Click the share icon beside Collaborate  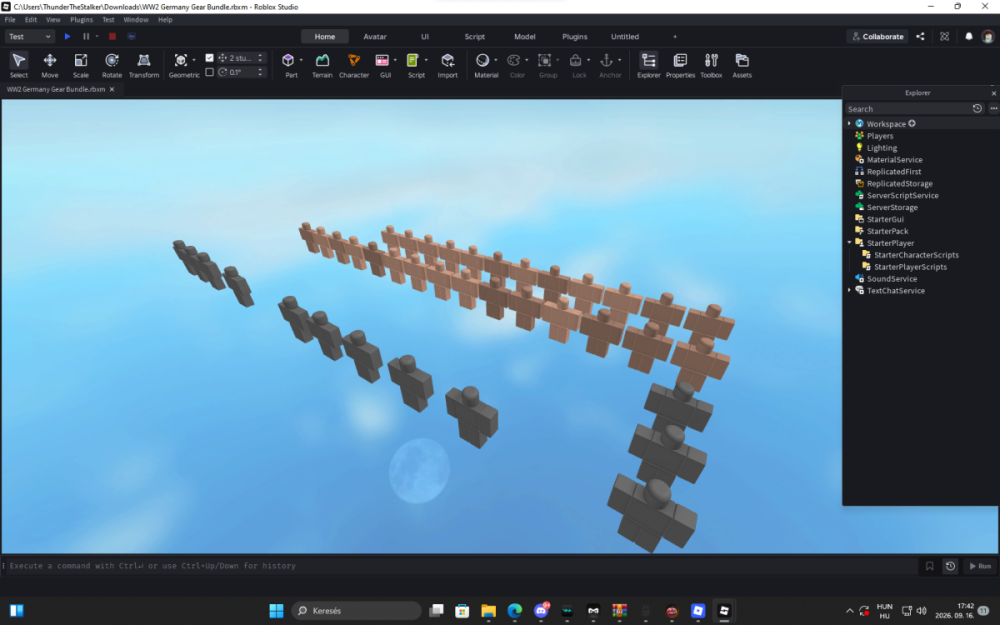click(x=920, y=36)
